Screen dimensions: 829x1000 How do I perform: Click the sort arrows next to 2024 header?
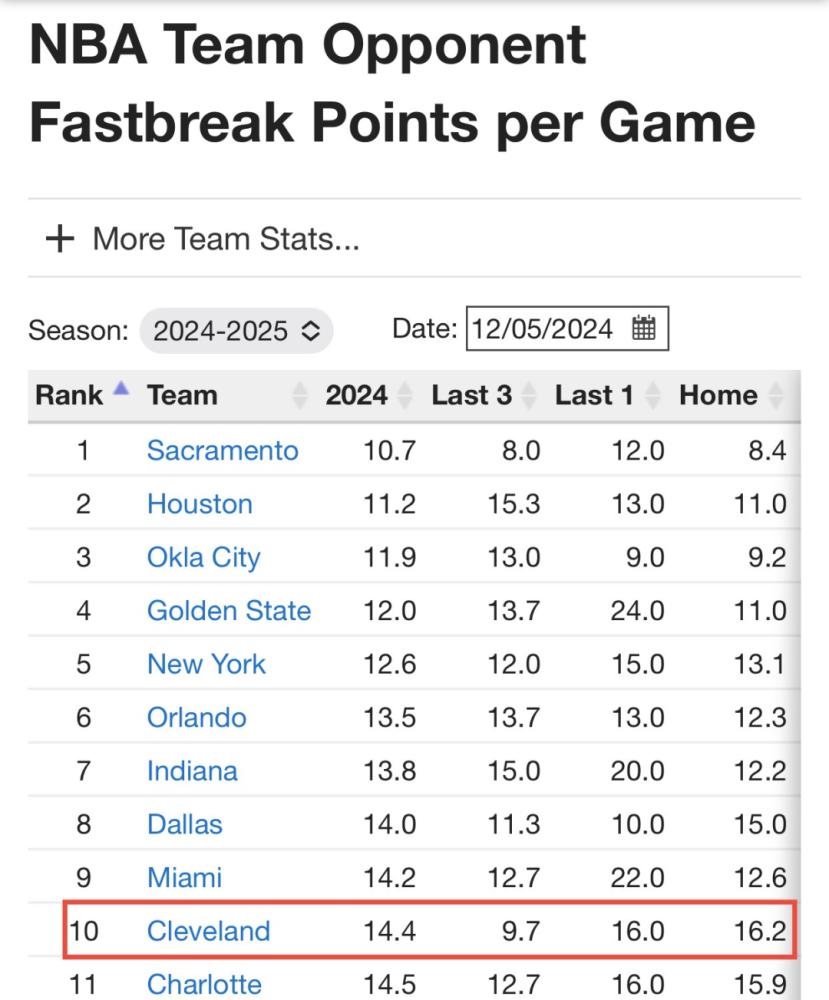tap(404, 395)
